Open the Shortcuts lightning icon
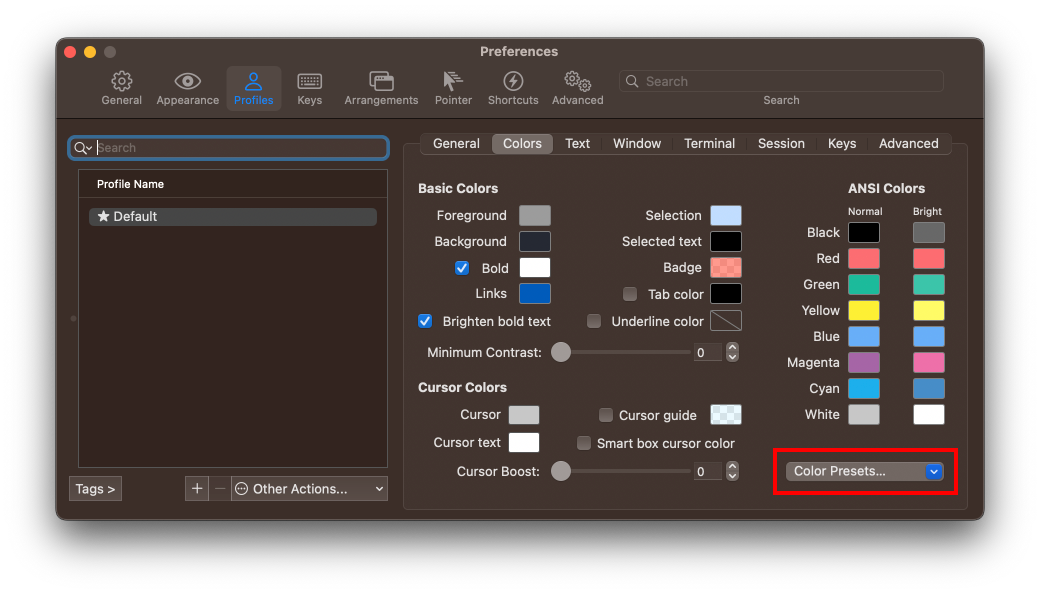Viewport: 1040px width, 594px height. [513, 81]
